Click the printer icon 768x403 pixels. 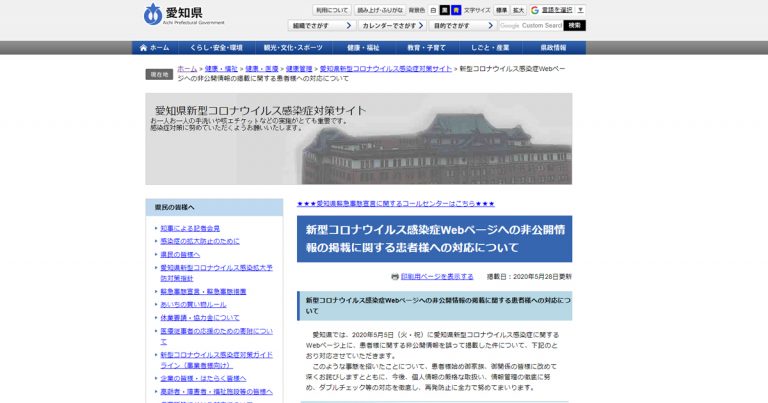tap(395, 277)
